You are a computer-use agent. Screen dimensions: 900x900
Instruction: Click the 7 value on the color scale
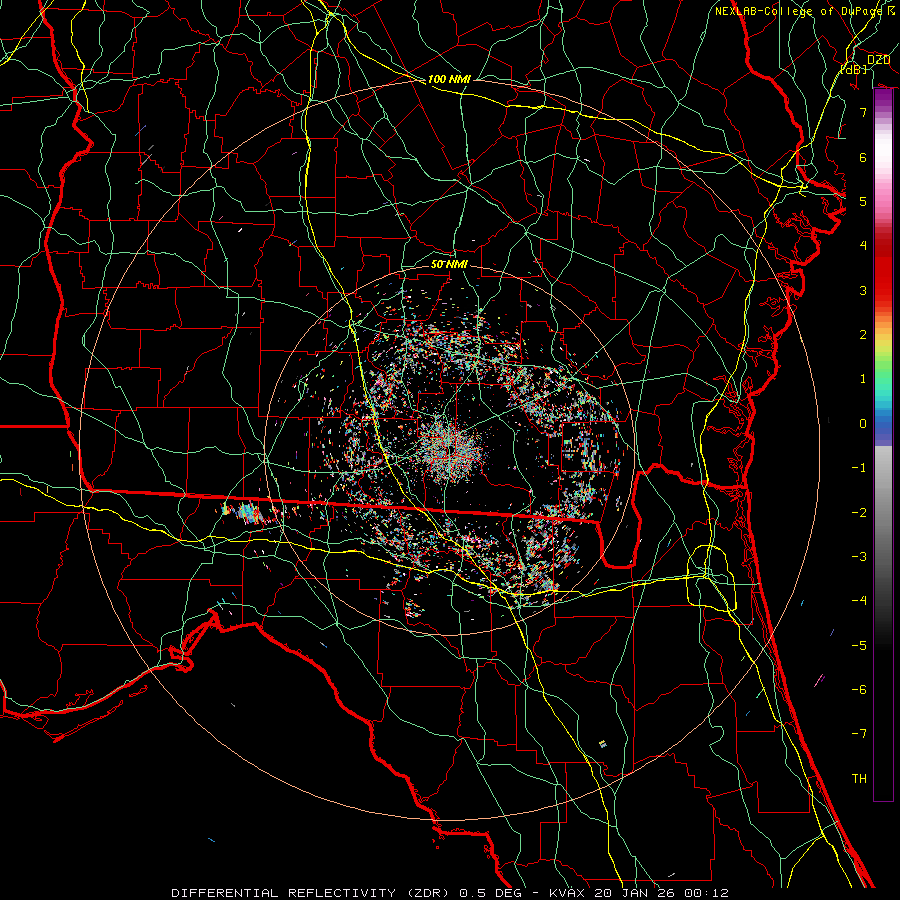pos(863,112)
